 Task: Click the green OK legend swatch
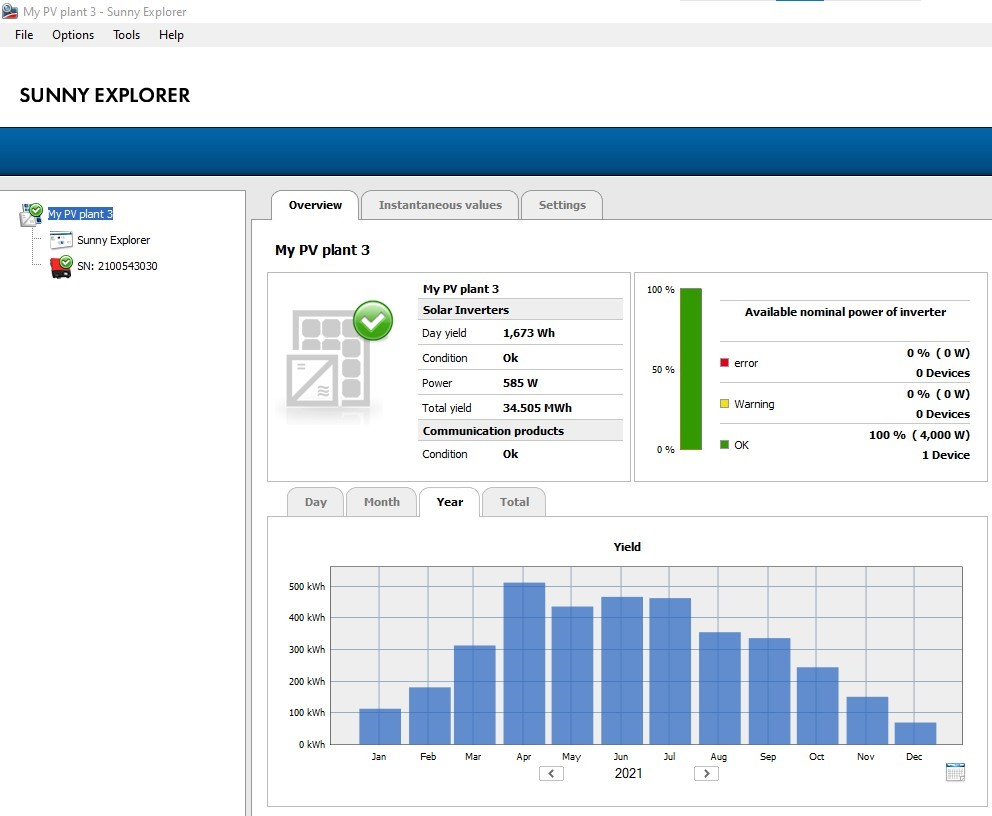(724, 445)
